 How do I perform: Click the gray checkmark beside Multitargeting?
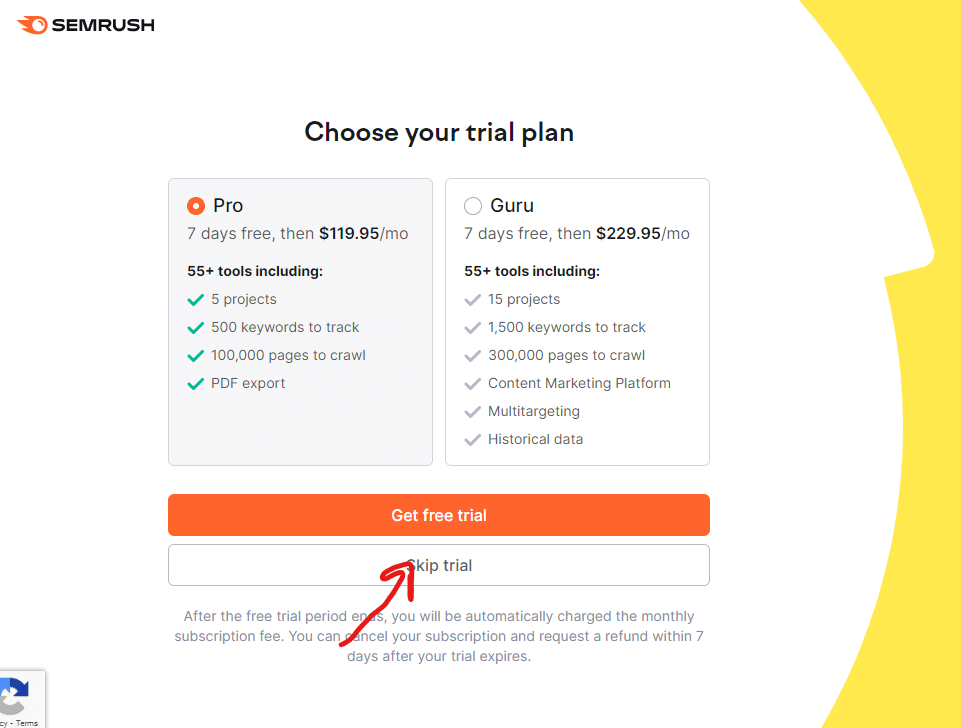coord(473,411)
